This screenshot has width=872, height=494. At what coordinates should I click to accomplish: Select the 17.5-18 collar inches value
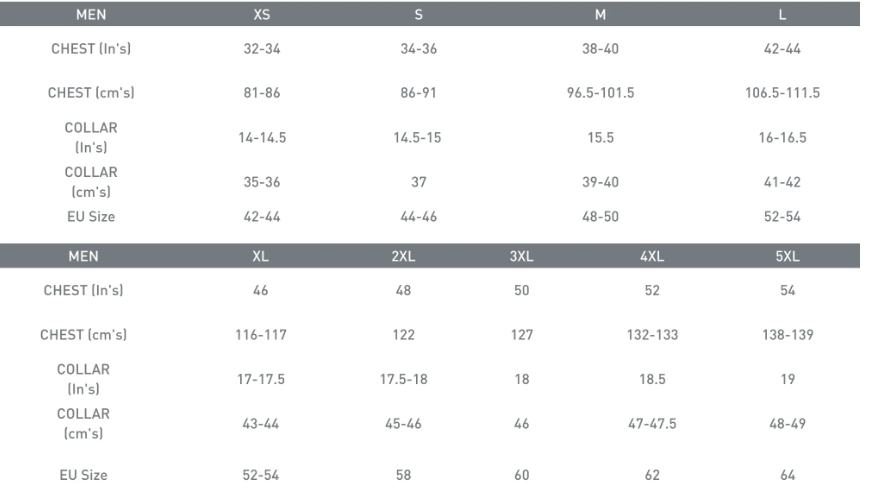point(403,379)
